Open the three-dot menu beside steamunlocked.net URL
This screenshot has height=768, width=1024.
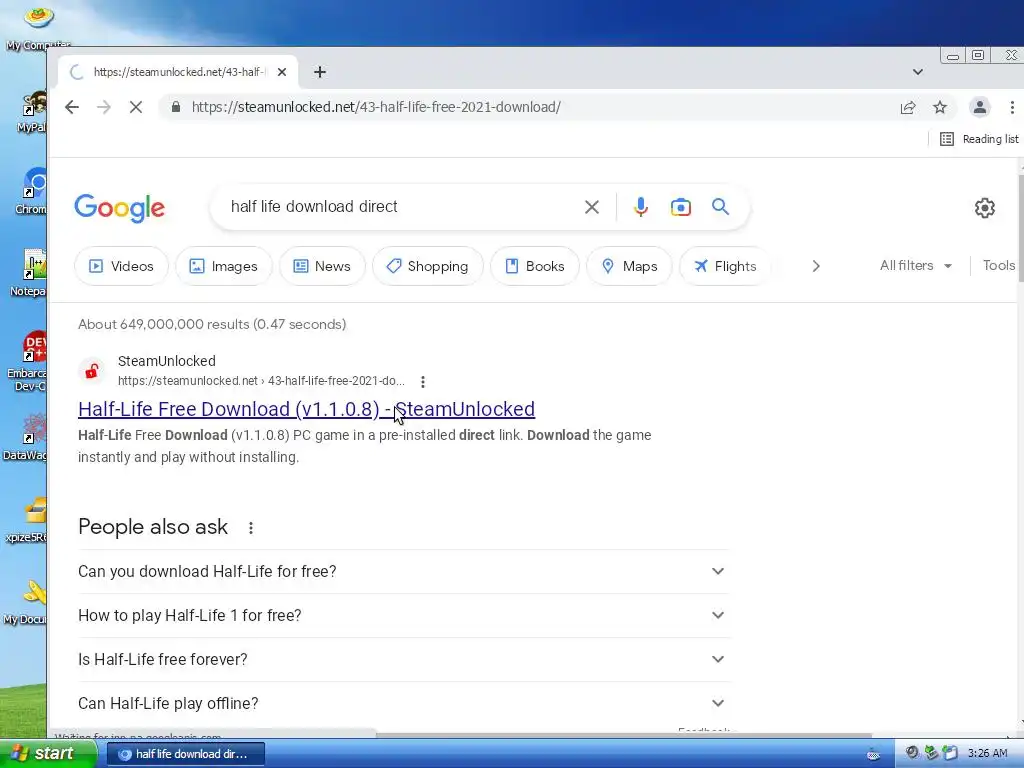pyautogui.click(x=423, y=381)
